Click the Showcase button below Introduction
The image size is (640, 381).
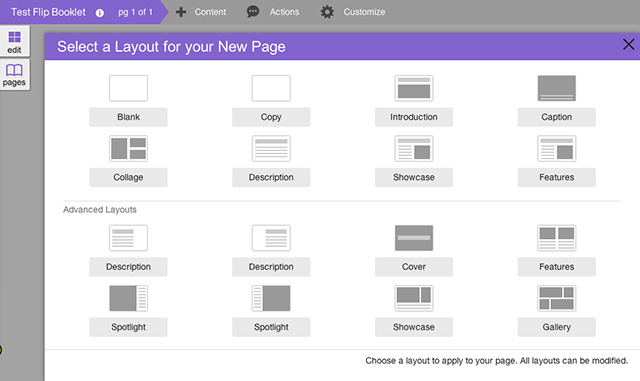pyautogui.click(x=414, y=178)
